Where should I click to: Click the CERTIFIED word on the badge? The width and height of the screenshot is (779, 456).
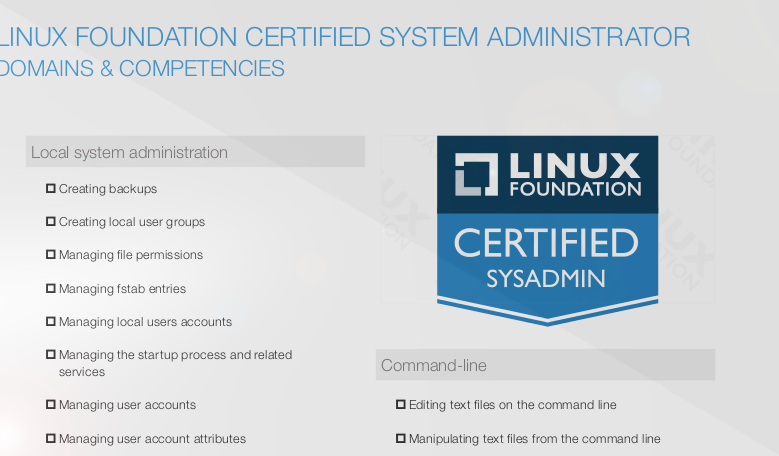point(546,242)
